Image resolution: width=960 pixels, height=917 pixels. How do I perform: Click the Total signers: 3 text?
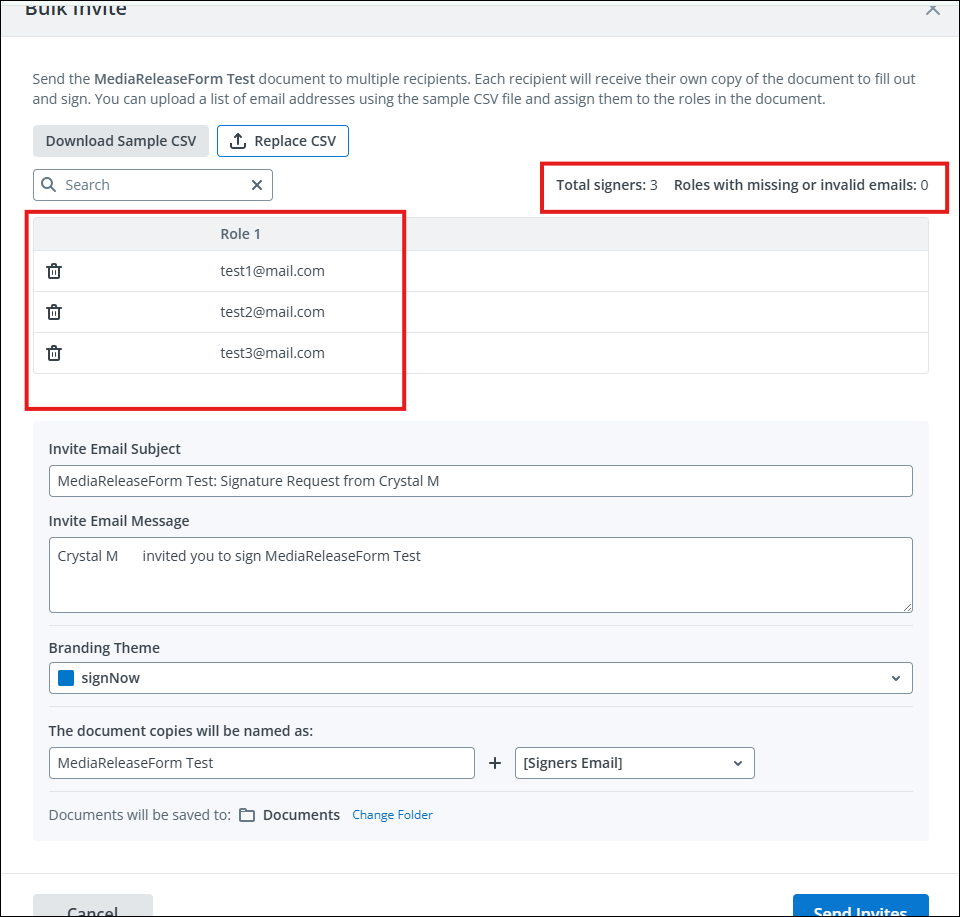click(x=607, y=185)
